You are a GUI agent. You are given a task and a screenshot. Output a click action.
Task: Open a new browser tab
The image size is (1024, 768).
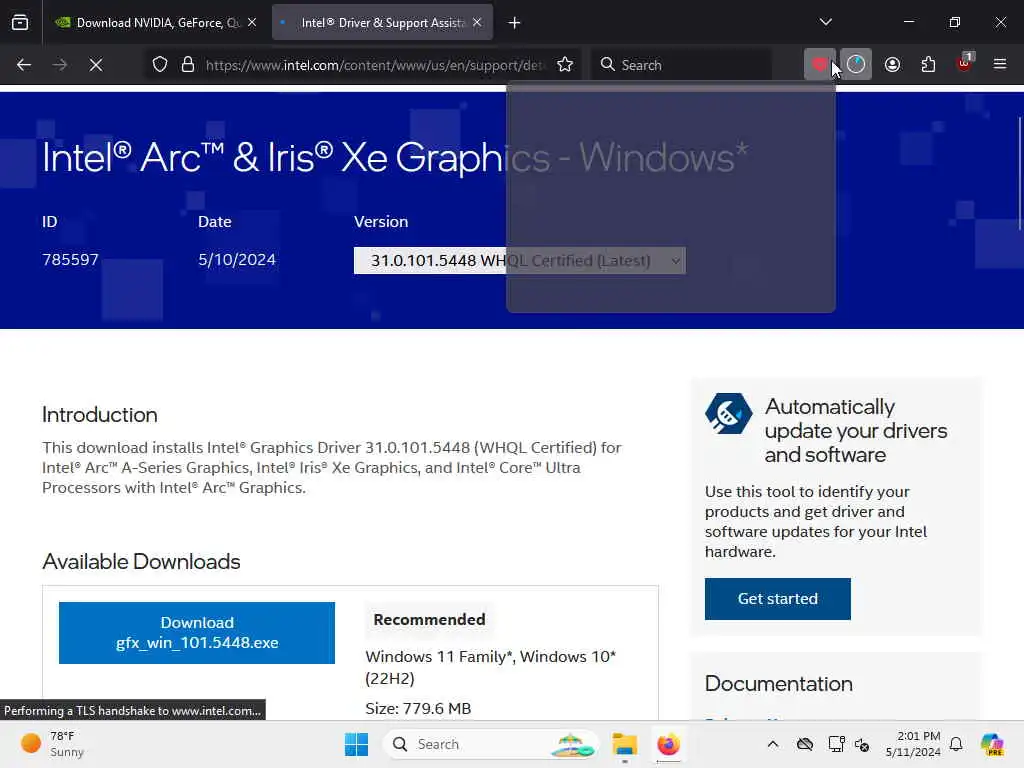pyautogui.click(x=515, y=23)
